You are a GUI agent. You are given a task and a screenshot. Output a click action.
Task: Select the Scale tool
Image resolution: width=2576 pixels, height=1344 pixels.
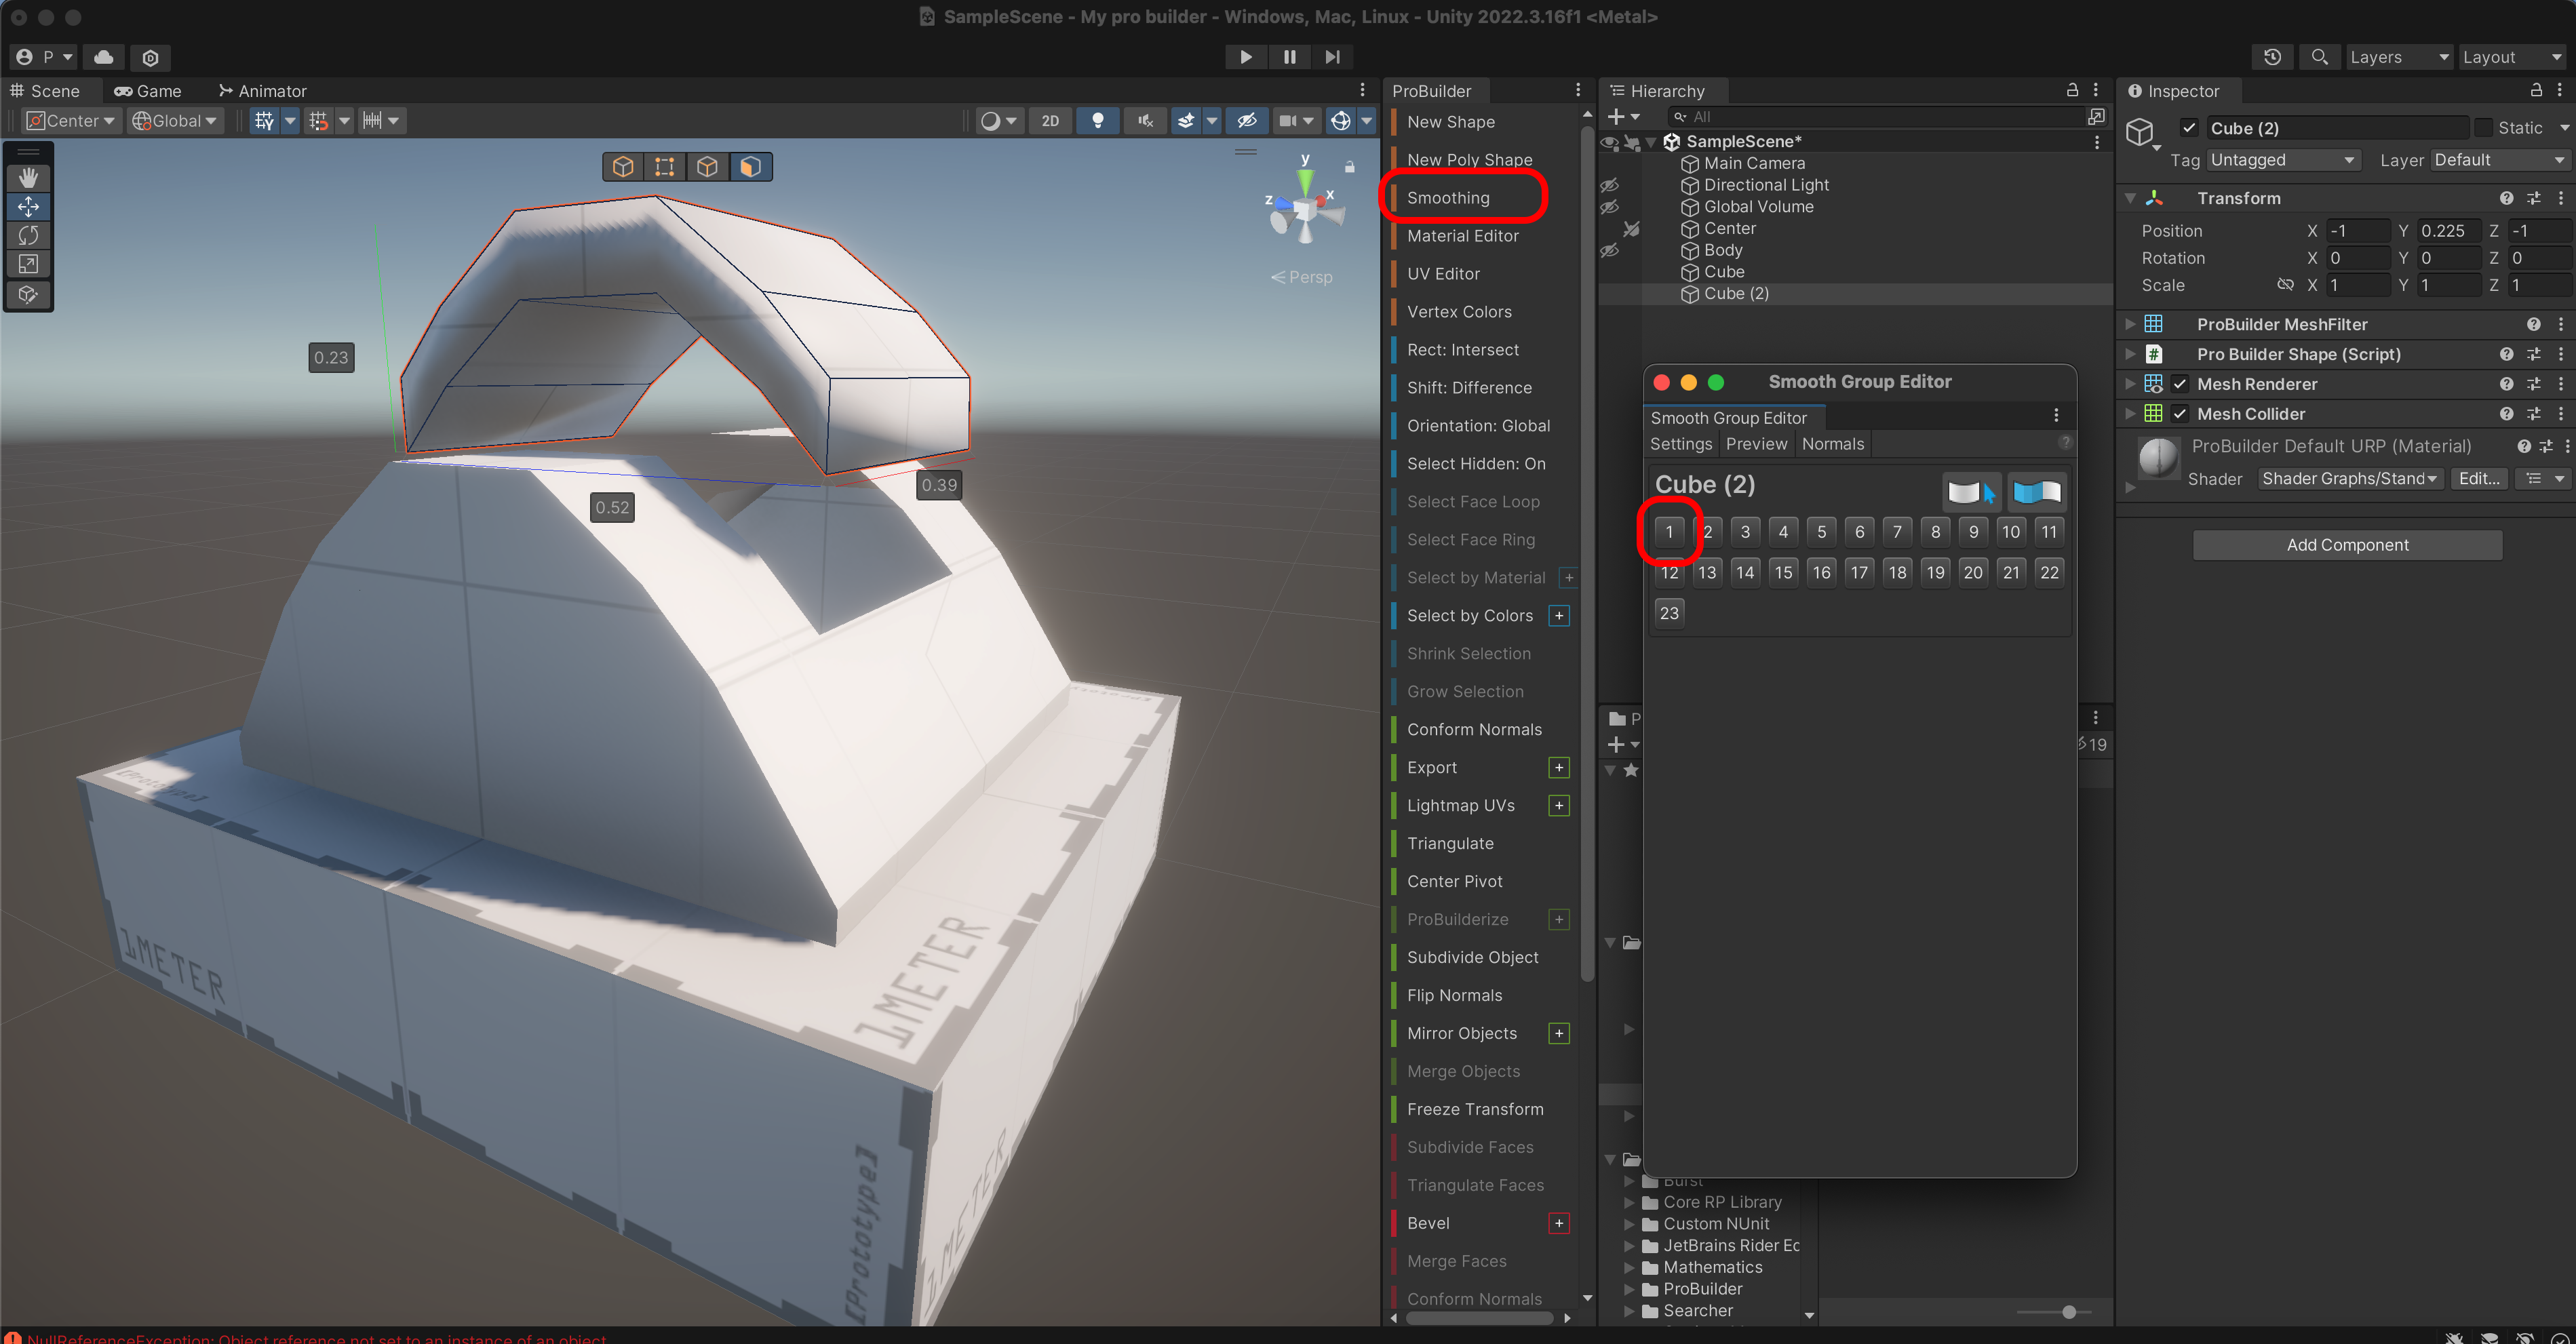click(28, 264)
